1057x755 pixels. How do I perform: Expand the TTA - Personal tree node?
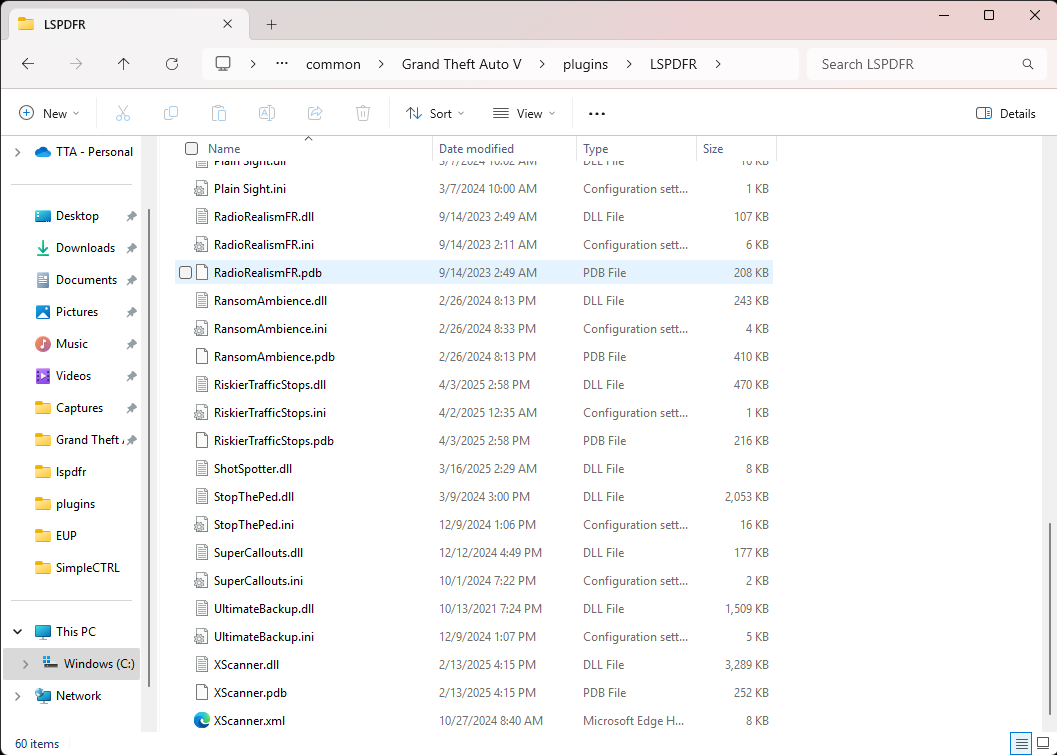[x=18, y=152]
